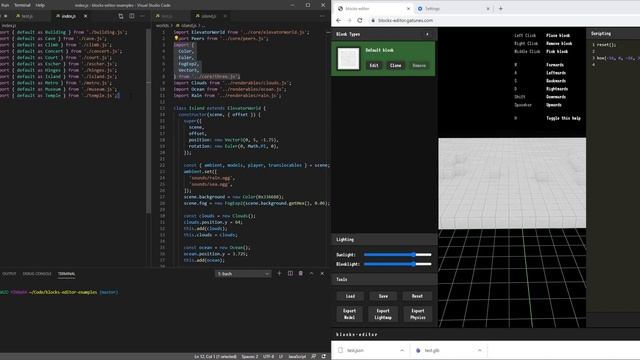The width and height of the screenshot is (640, 360).
Task: Split the terminal panel
Action: [x=290, y=273]
